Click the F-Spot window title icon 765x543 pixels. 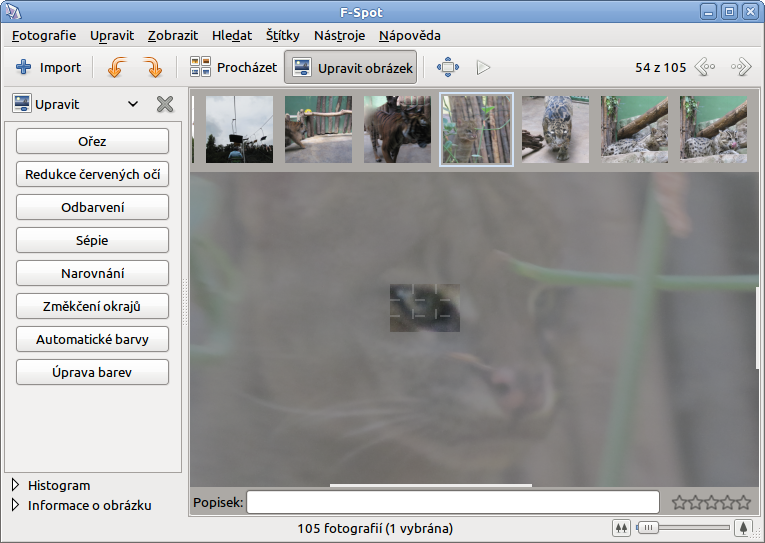pyautogui.click(x=13, y=12)
